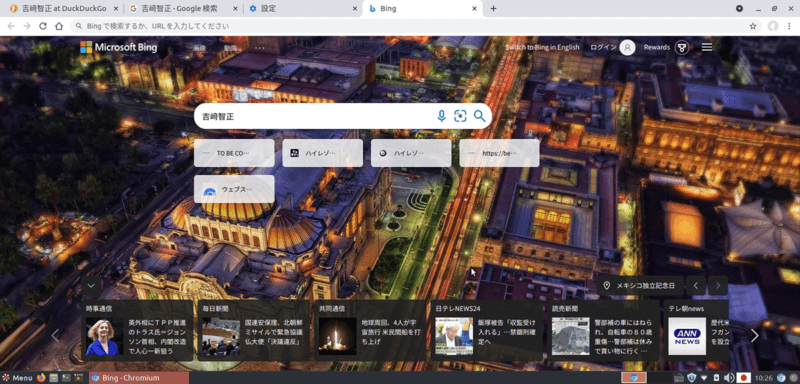Open the https://be… quick link tile
The image size is (800, 384).
[499, 153]
